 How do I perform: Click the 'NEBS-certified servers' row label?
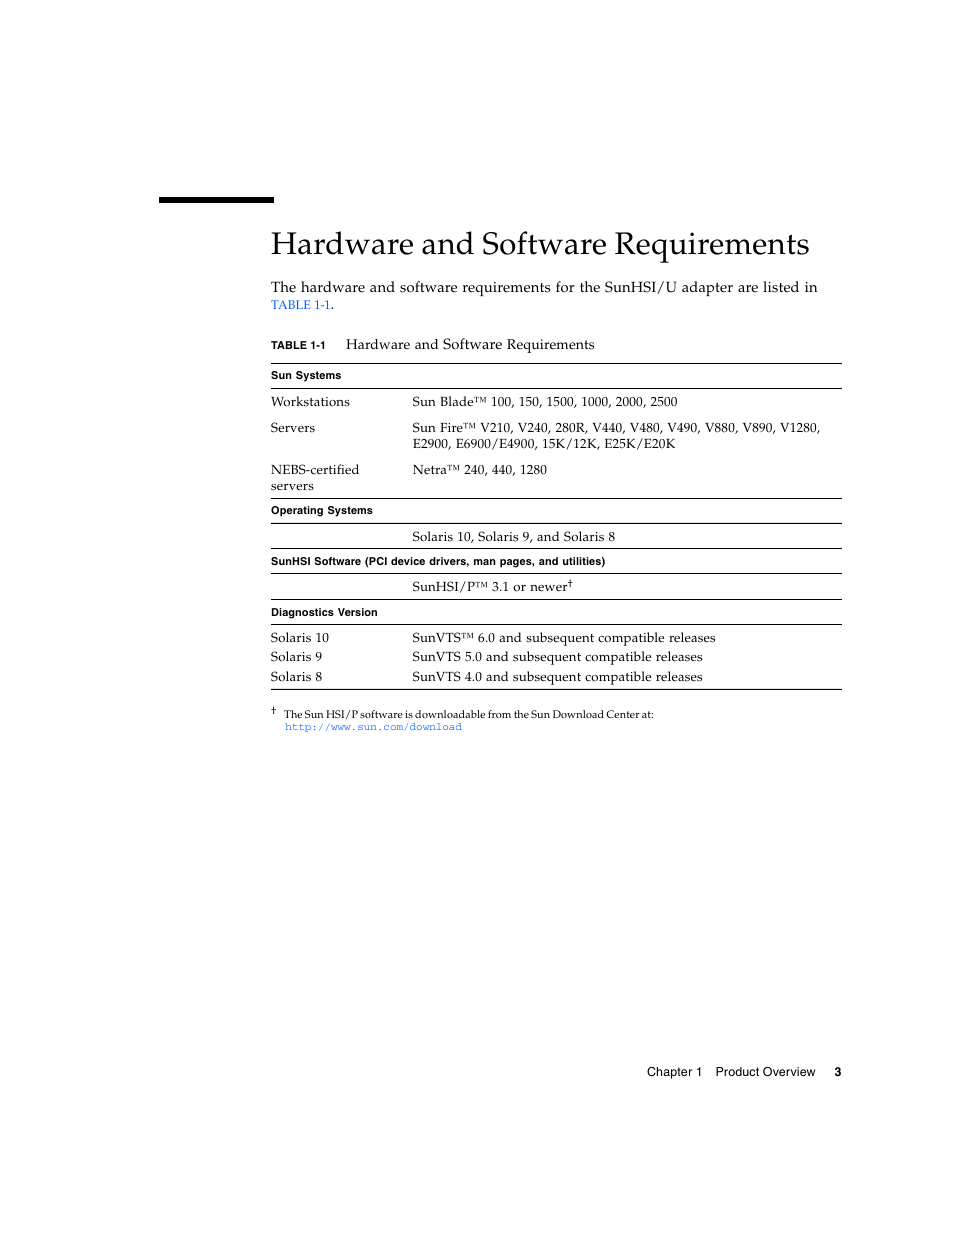coord(315,478)
